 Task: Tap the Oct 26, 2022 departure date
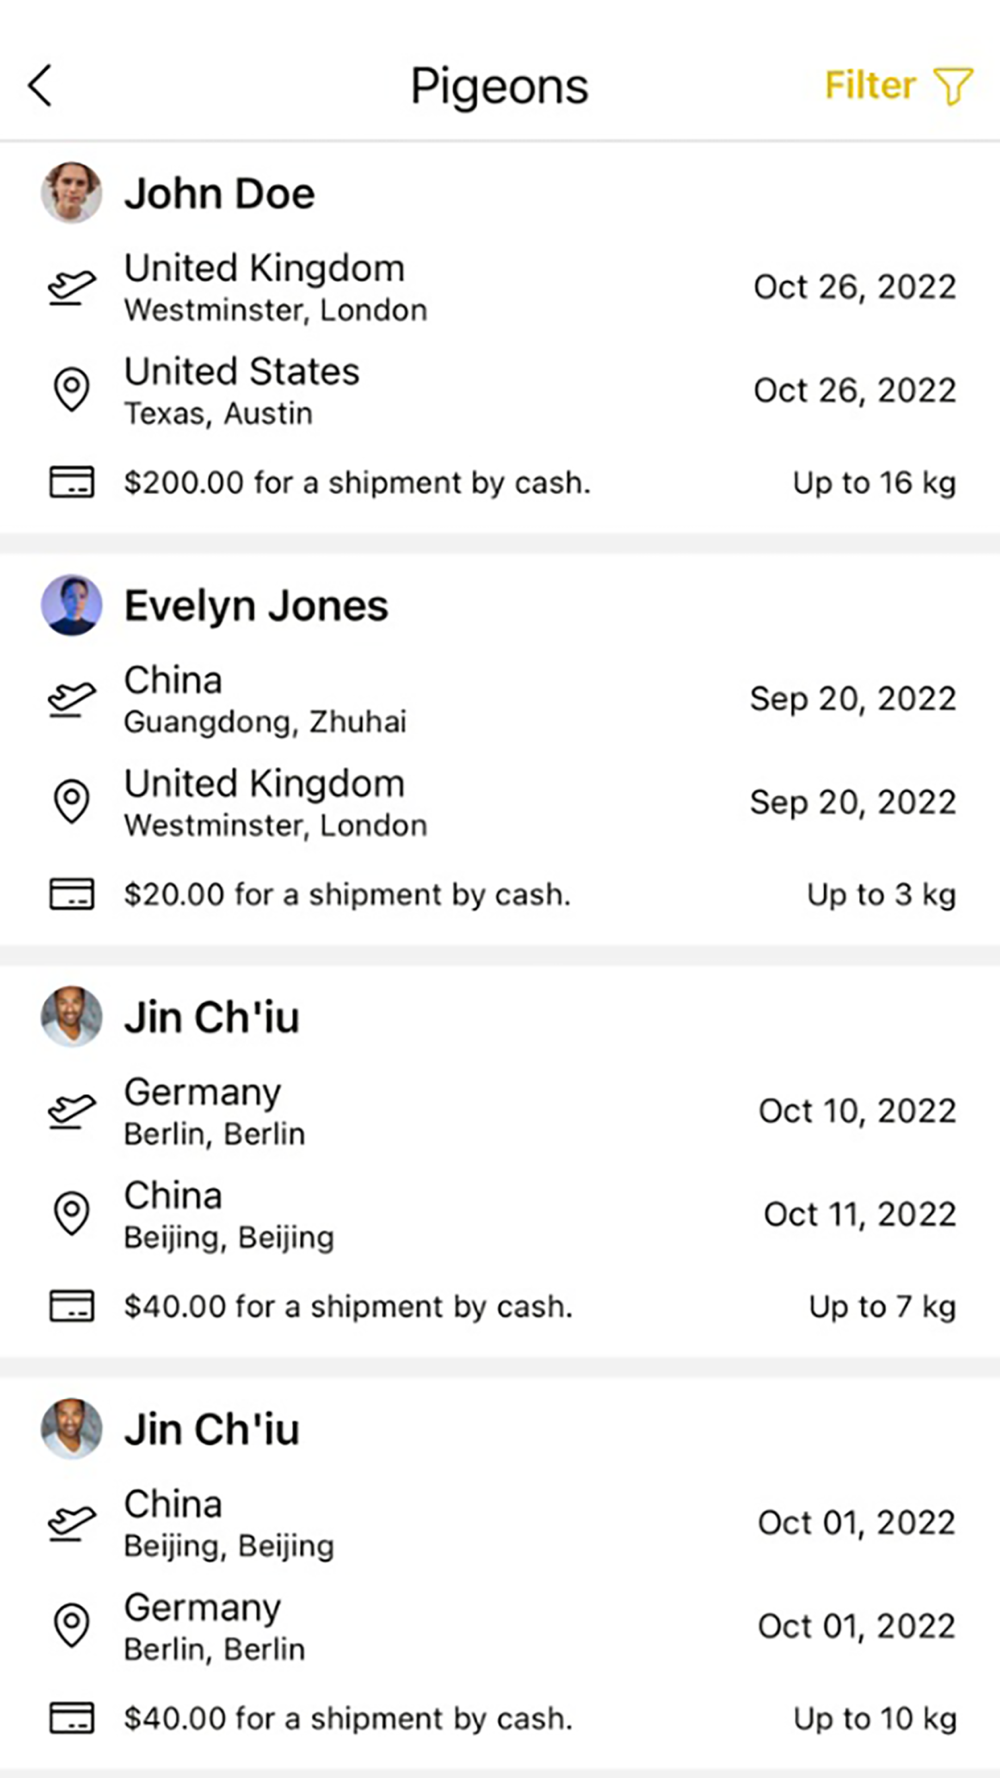click(855, 287)
